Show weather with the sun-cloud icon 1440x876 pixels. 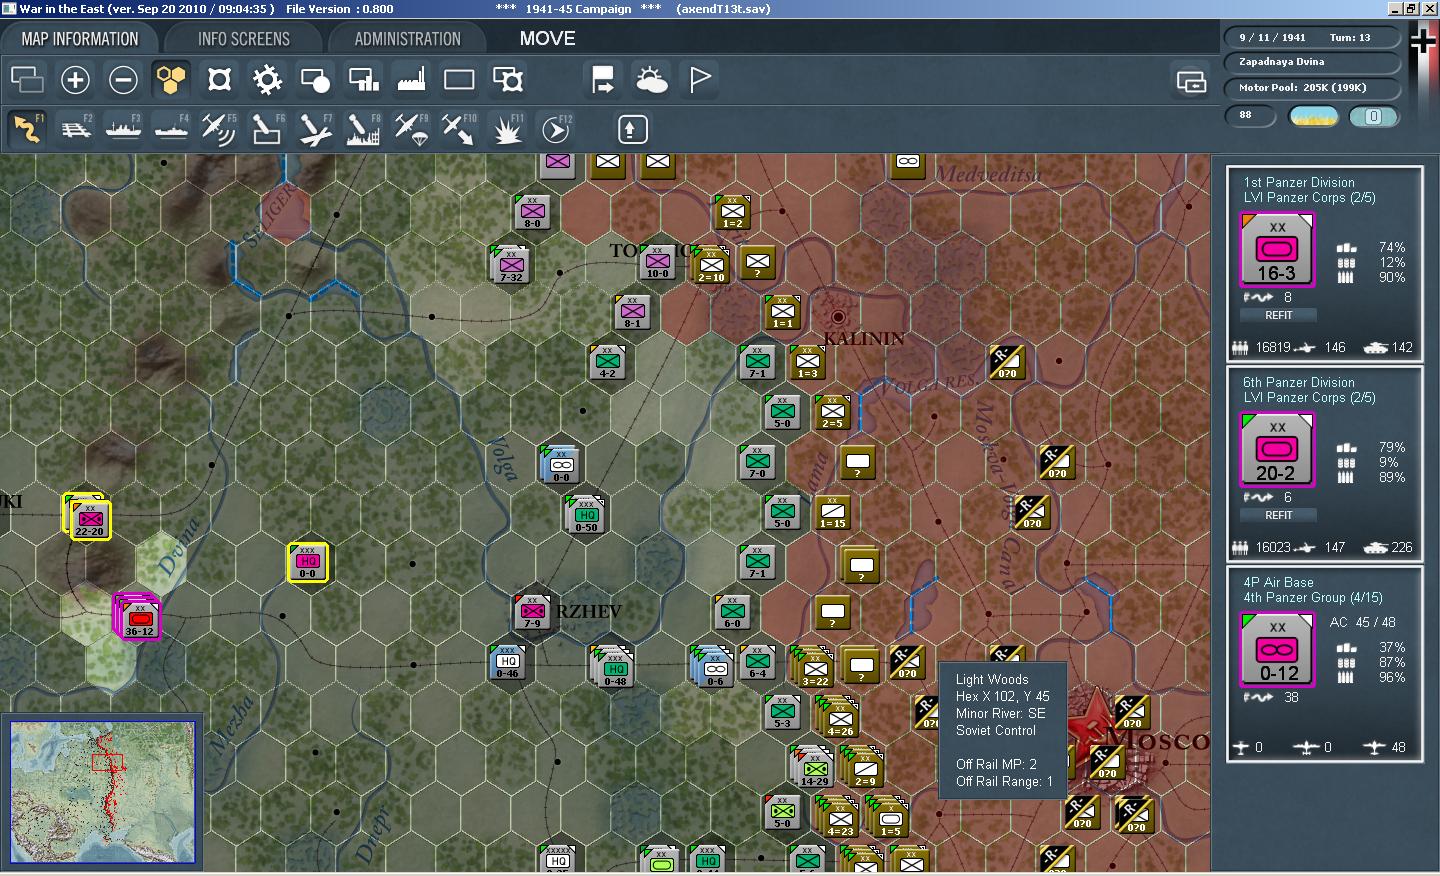[x=651, y=79]
